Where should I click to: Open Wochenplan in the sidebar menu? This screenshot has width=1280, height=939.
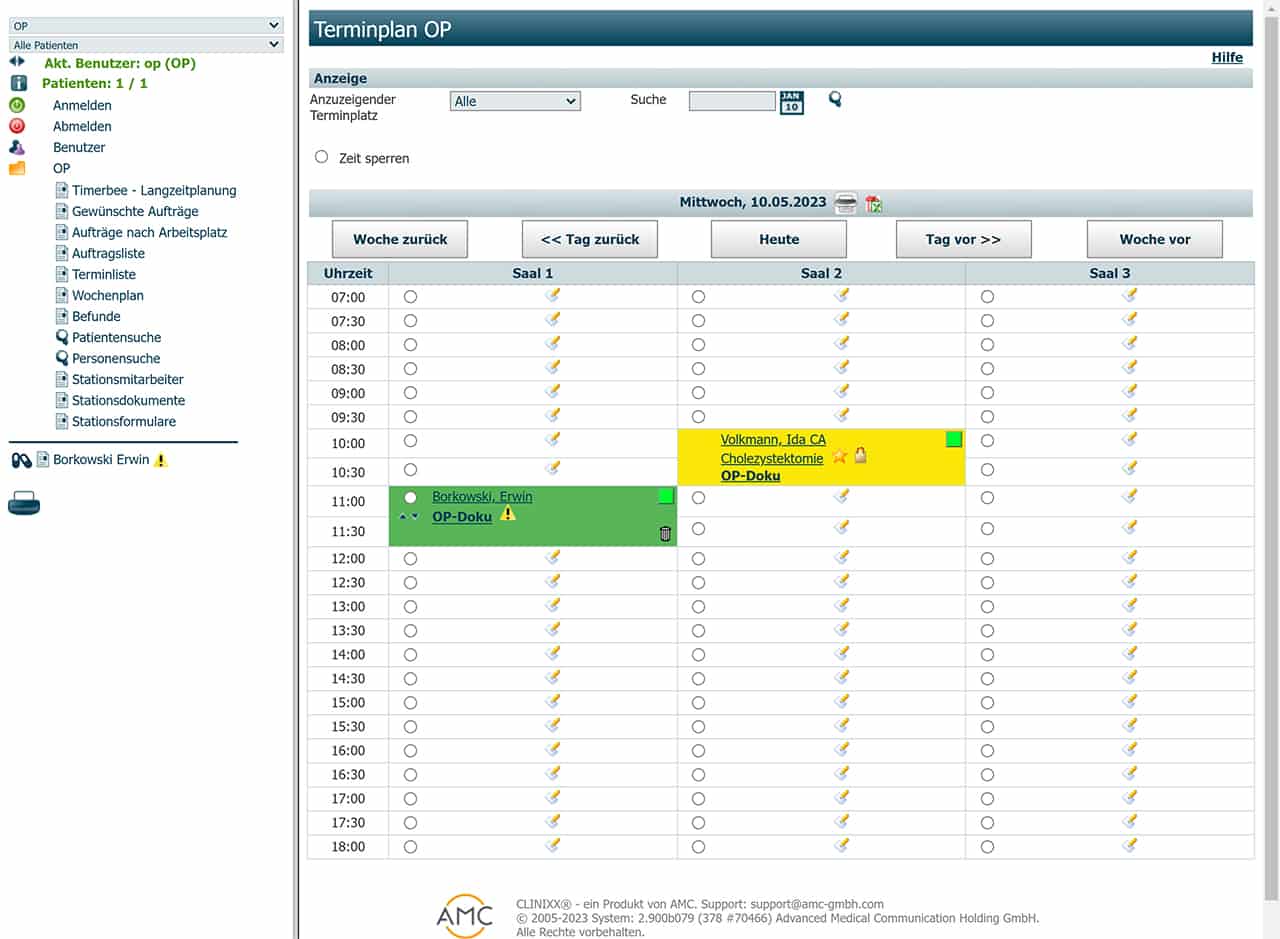pos(107,295)
